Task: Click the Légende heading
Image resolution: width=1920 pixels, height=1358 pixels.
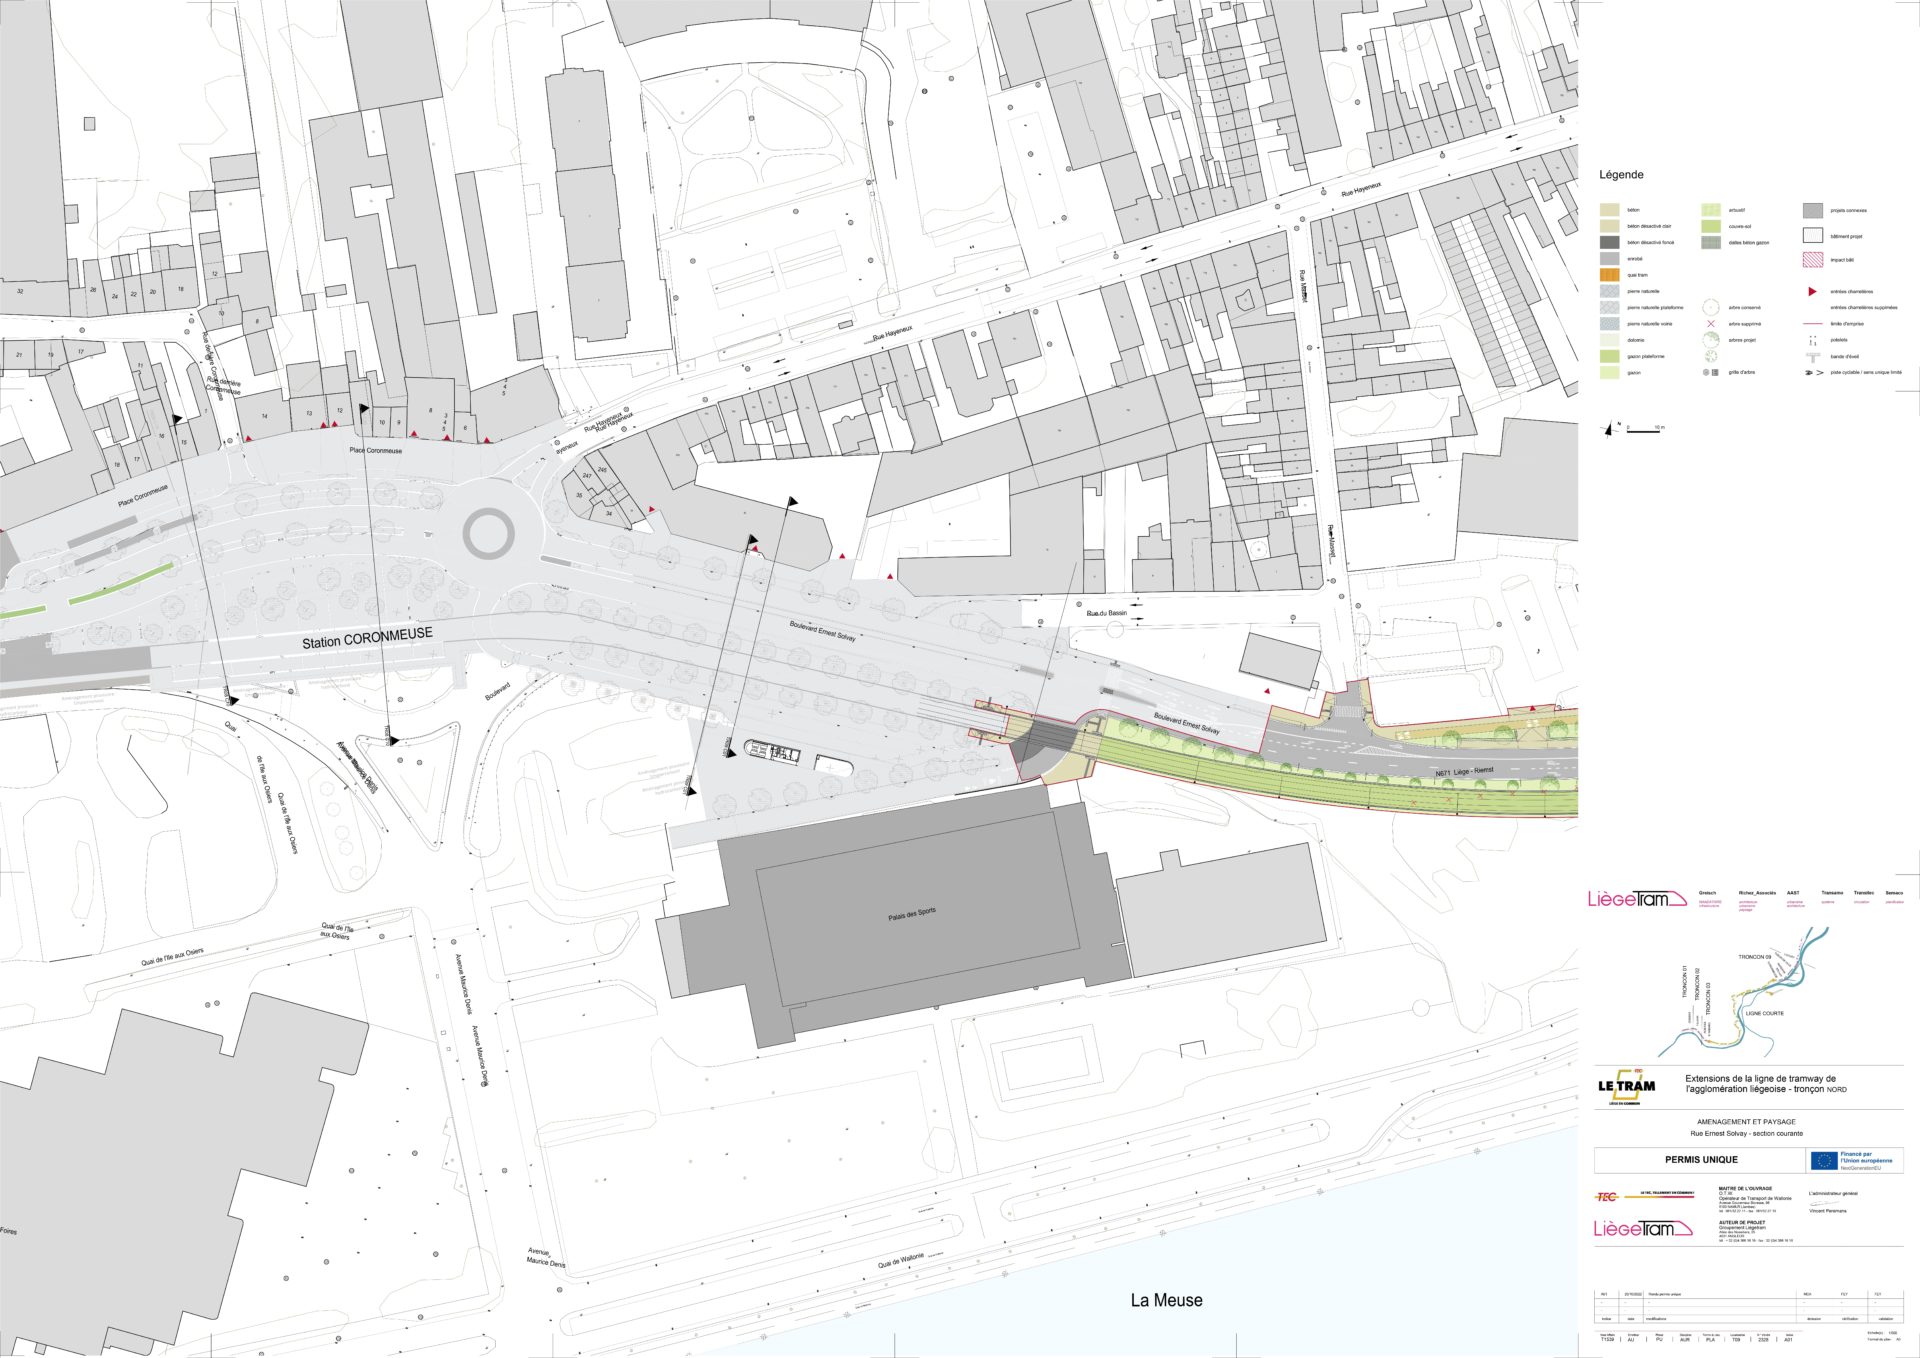Action: [1621, 174]
